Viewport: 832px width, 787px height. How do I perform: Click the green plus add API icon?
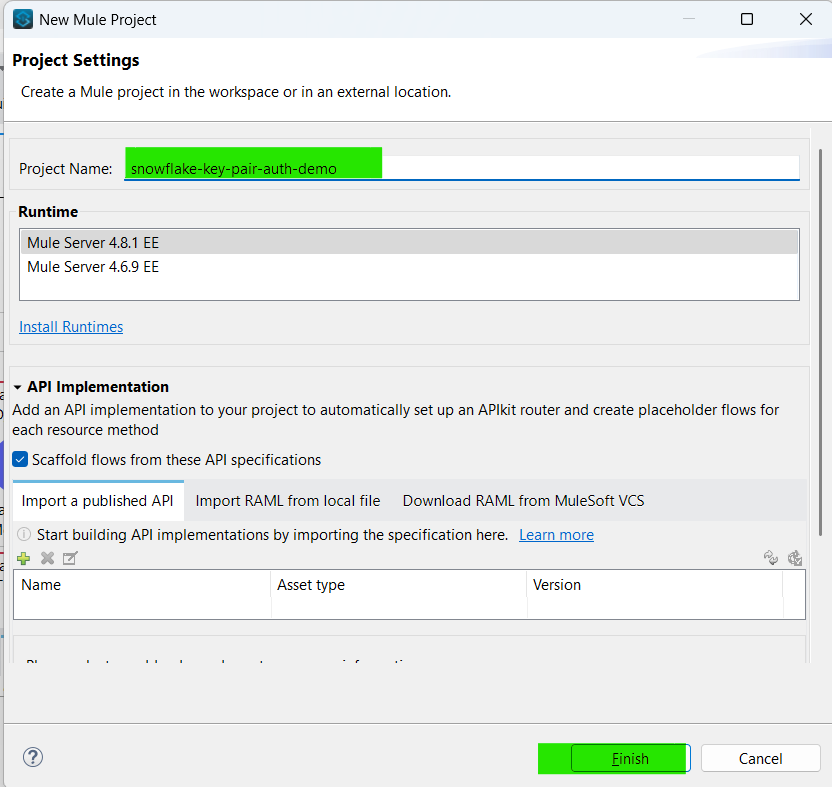(x=24, y=558)
